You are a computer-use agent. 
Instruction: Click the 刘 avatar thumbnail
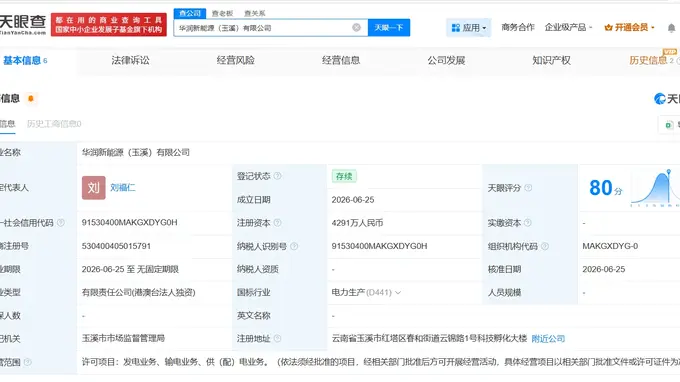pyautogui.click(x=94, y=188)
